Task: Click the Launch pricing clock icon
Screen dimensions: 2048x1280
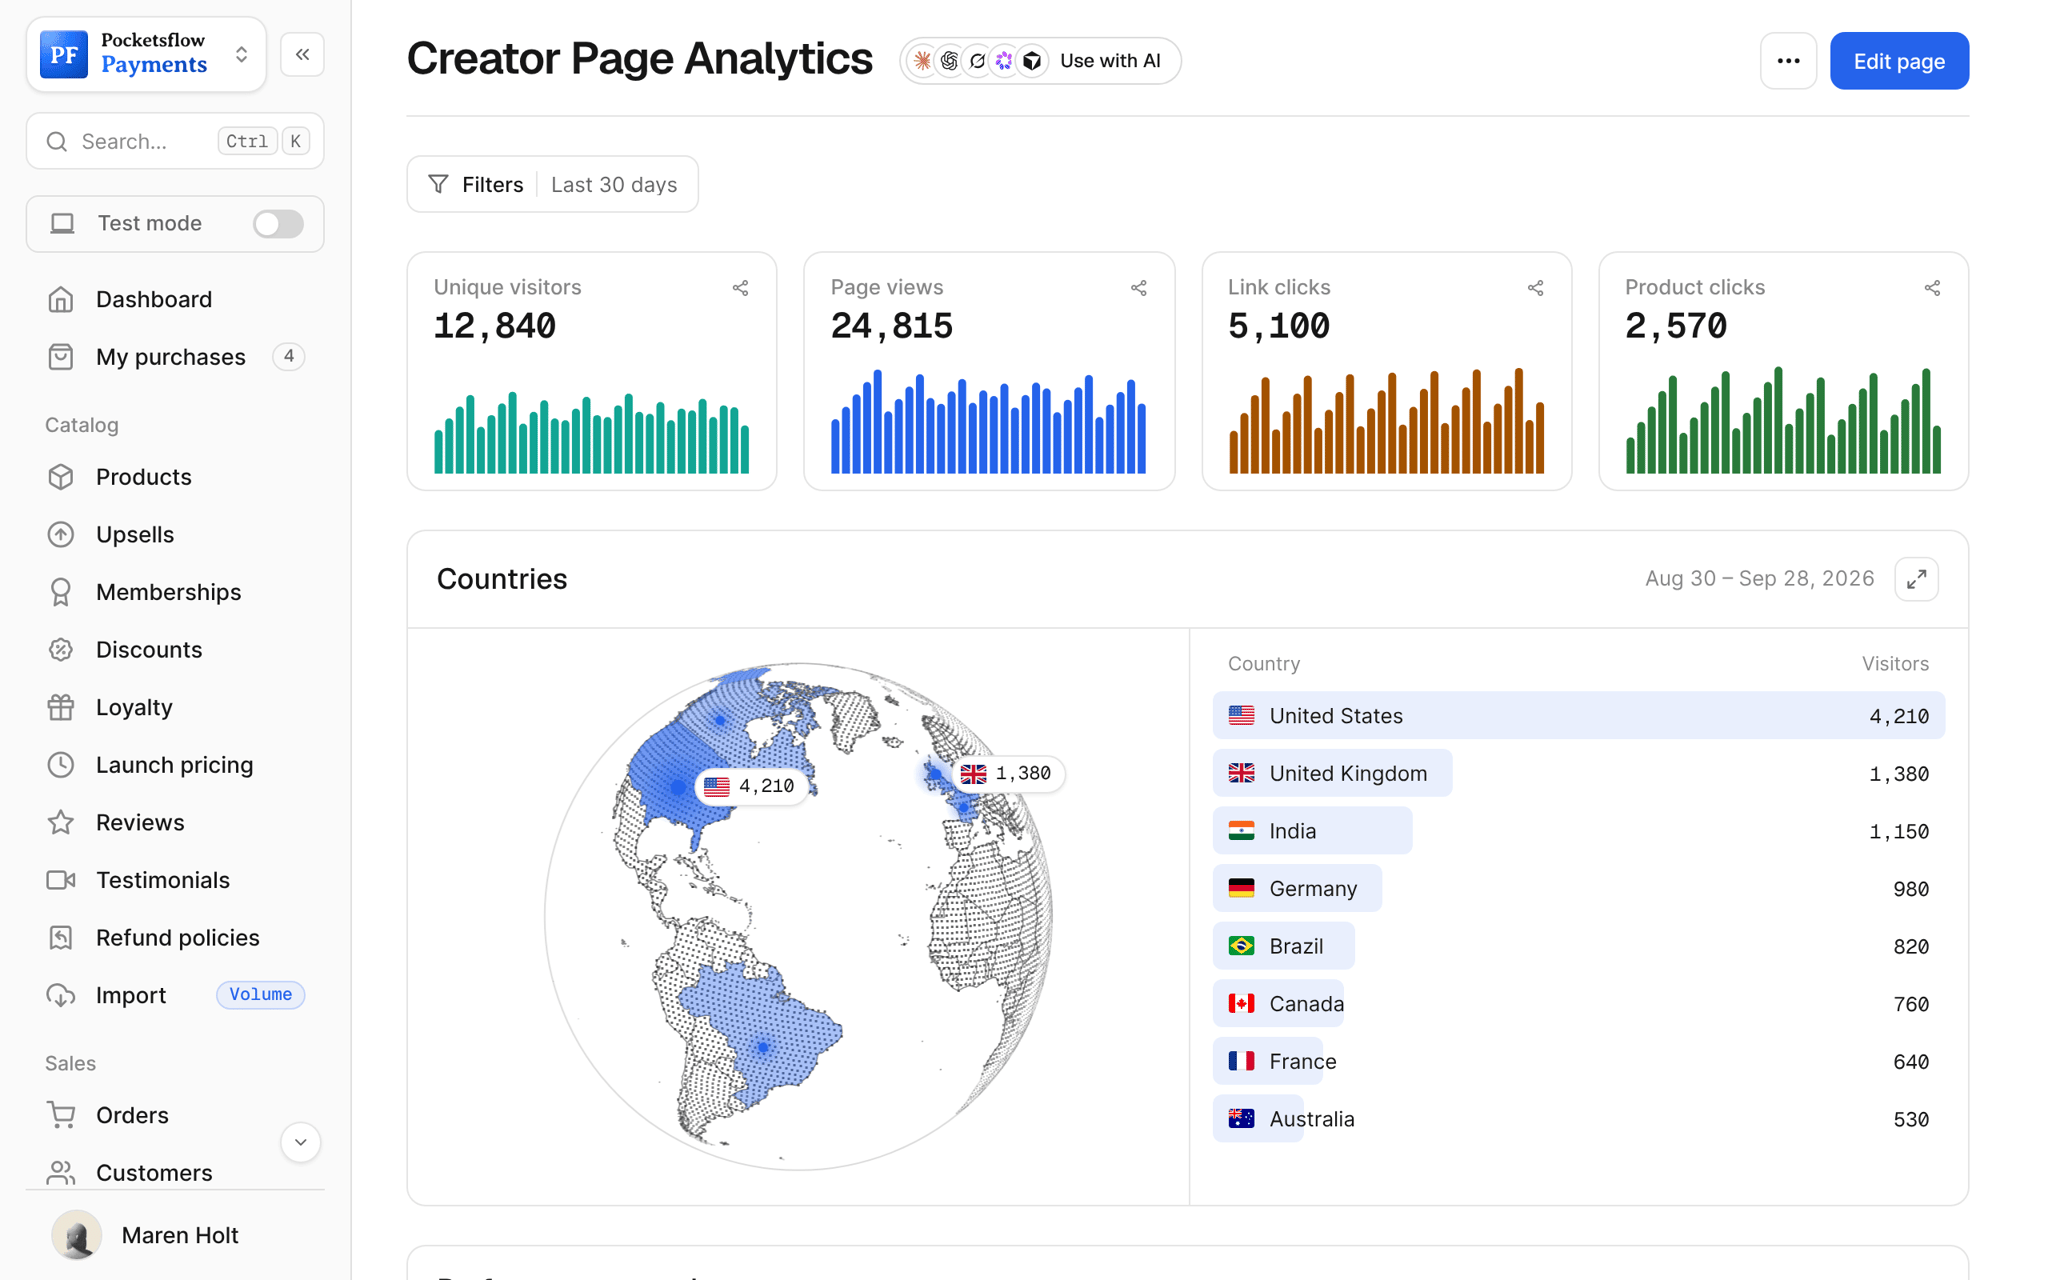Action: [61, 765]
